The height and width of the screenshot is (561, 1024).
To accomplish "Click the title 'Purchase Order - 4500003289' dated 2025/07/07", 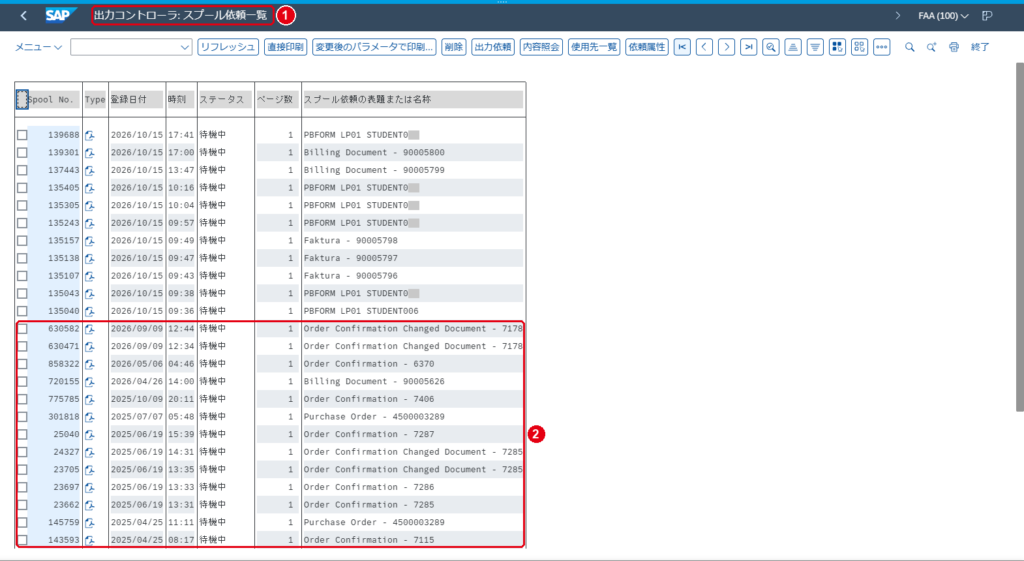I will point(374,417).
